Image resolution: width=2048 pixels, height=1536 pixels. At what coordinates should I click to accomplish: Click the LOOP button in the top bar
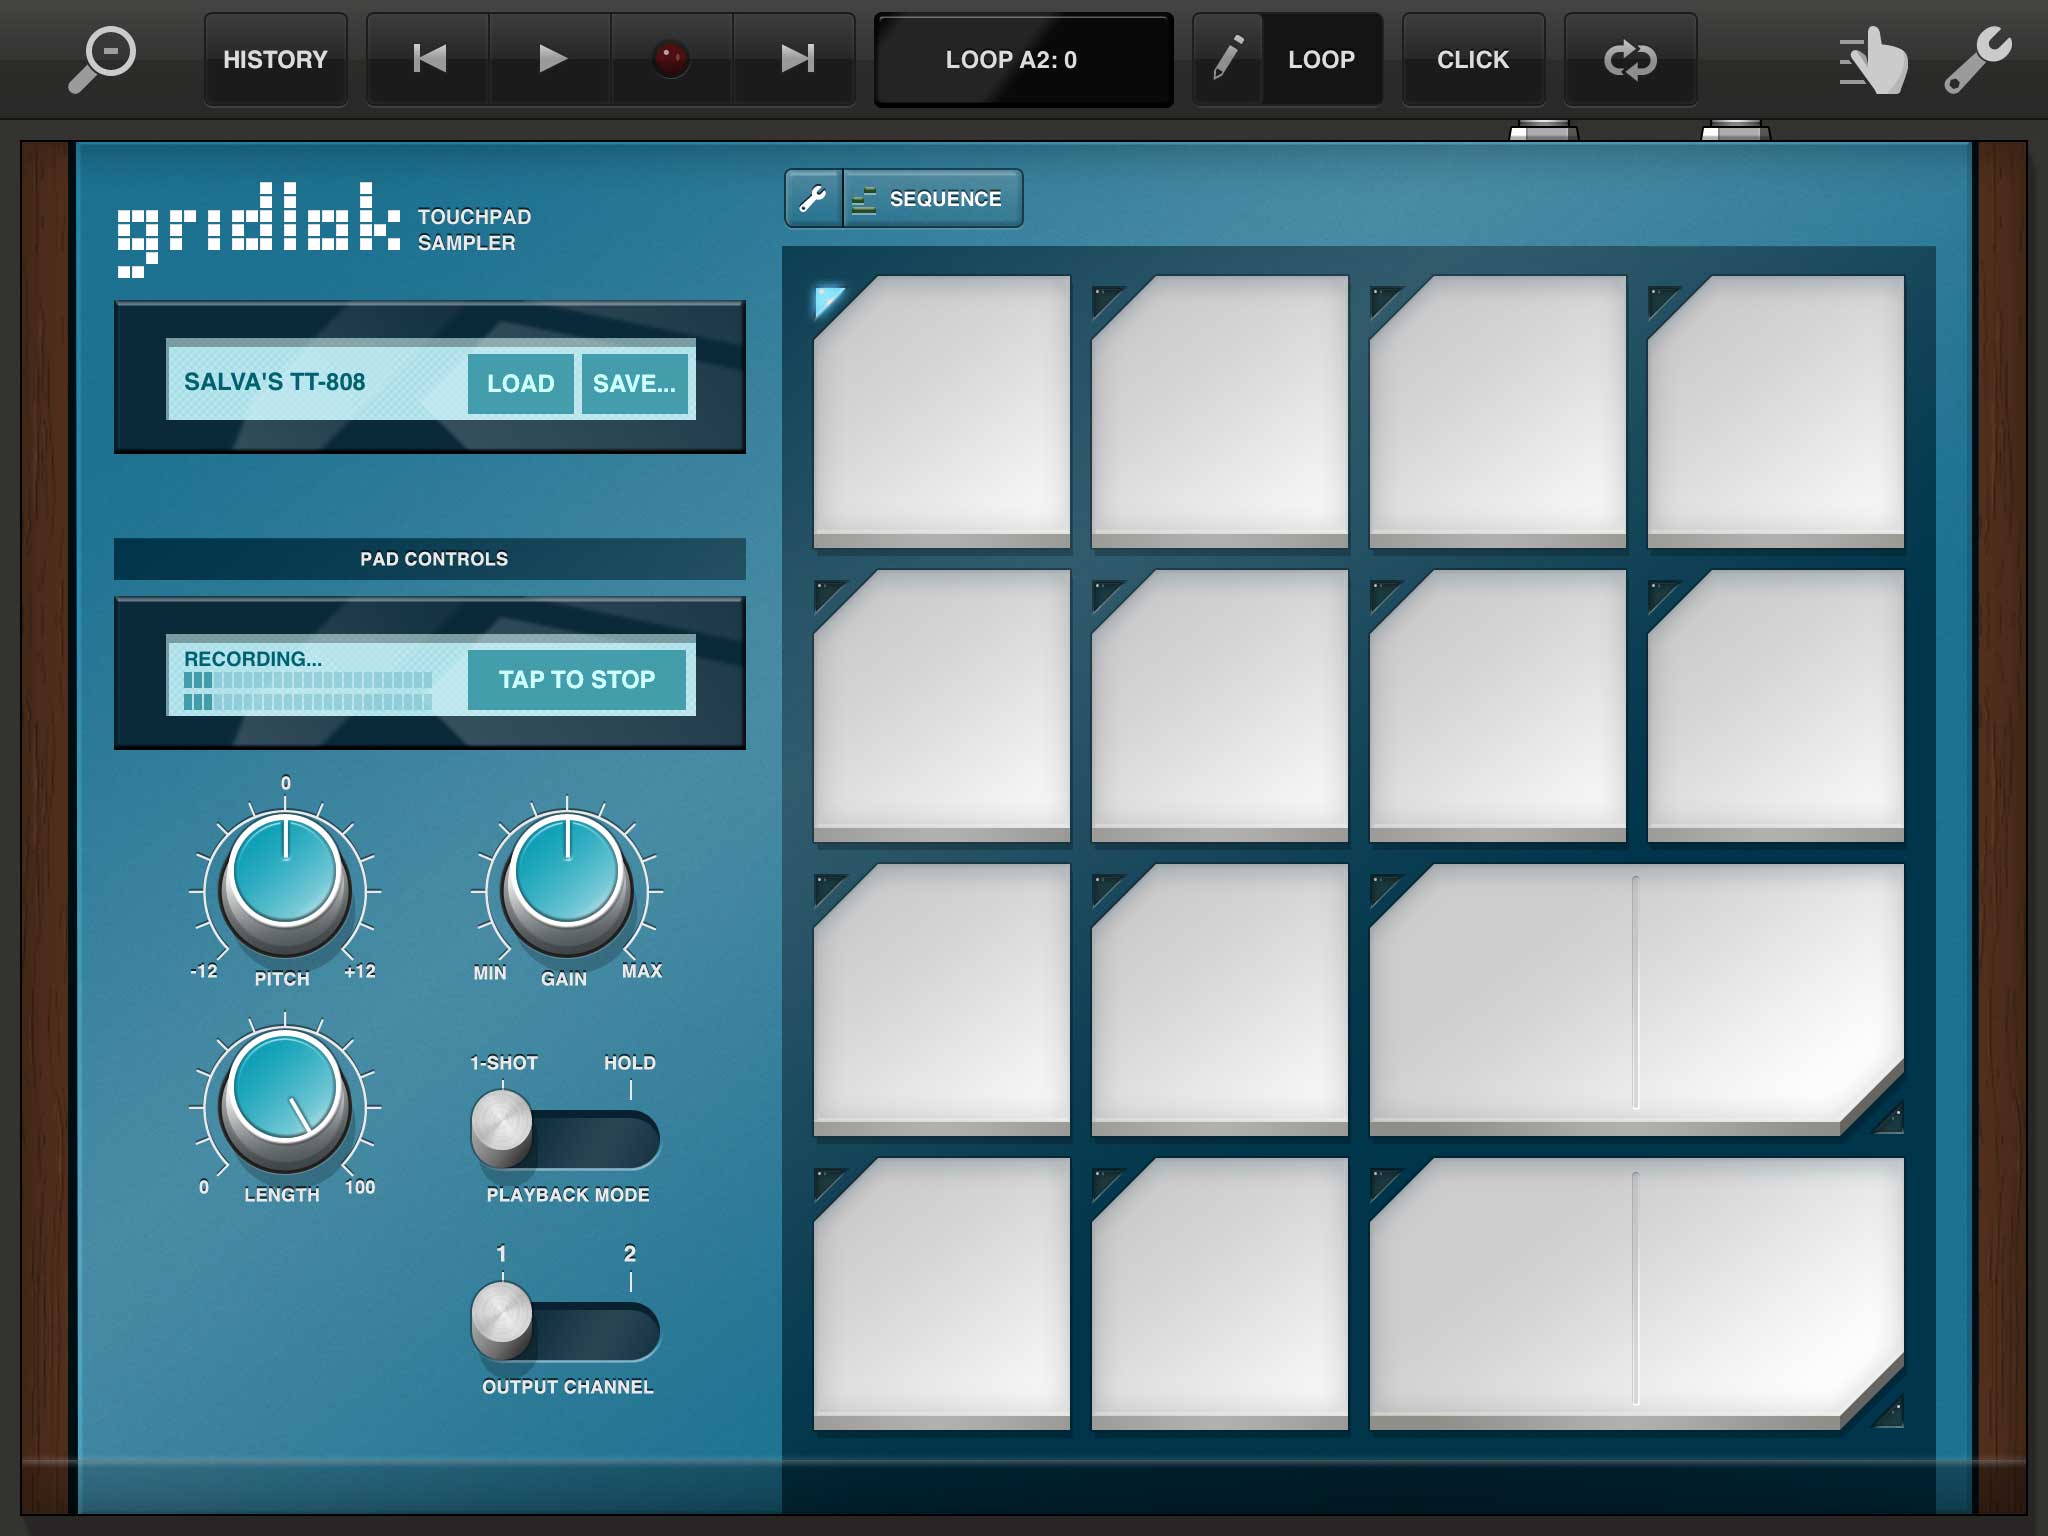1321,59
